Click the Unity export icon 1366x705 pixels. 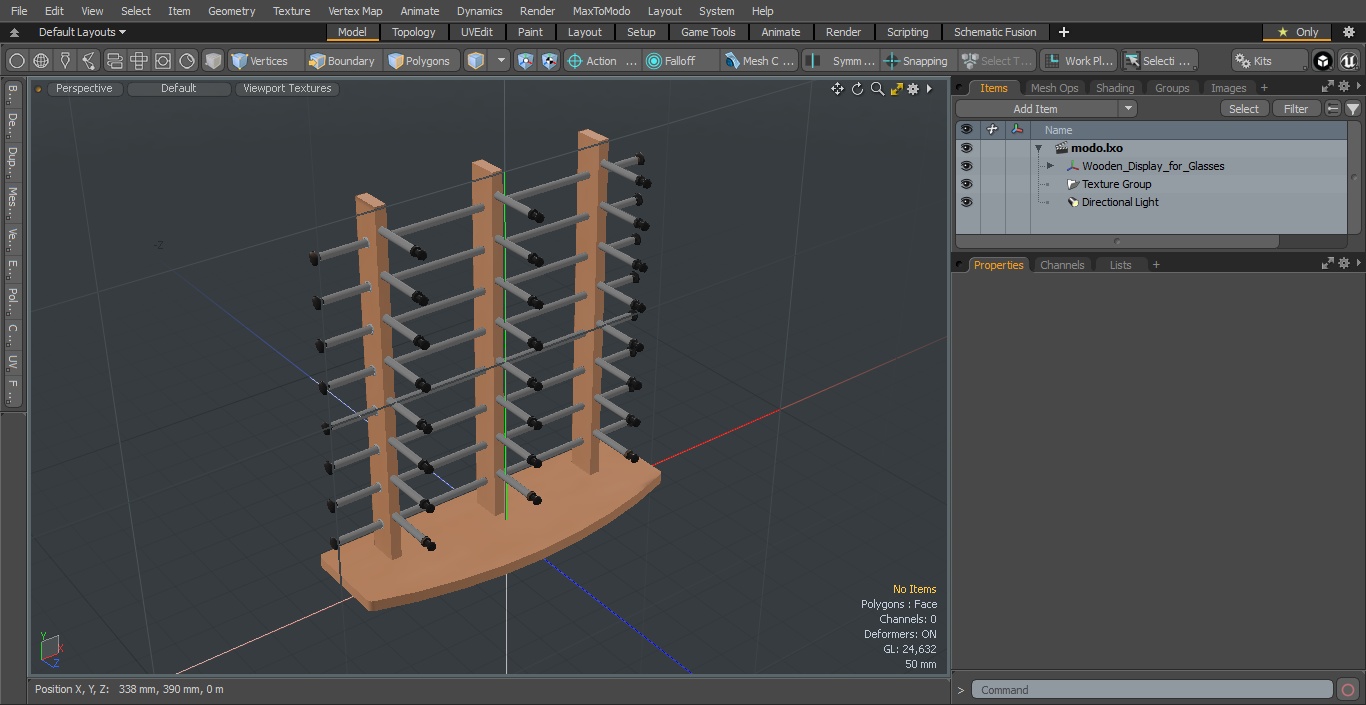1323,61
